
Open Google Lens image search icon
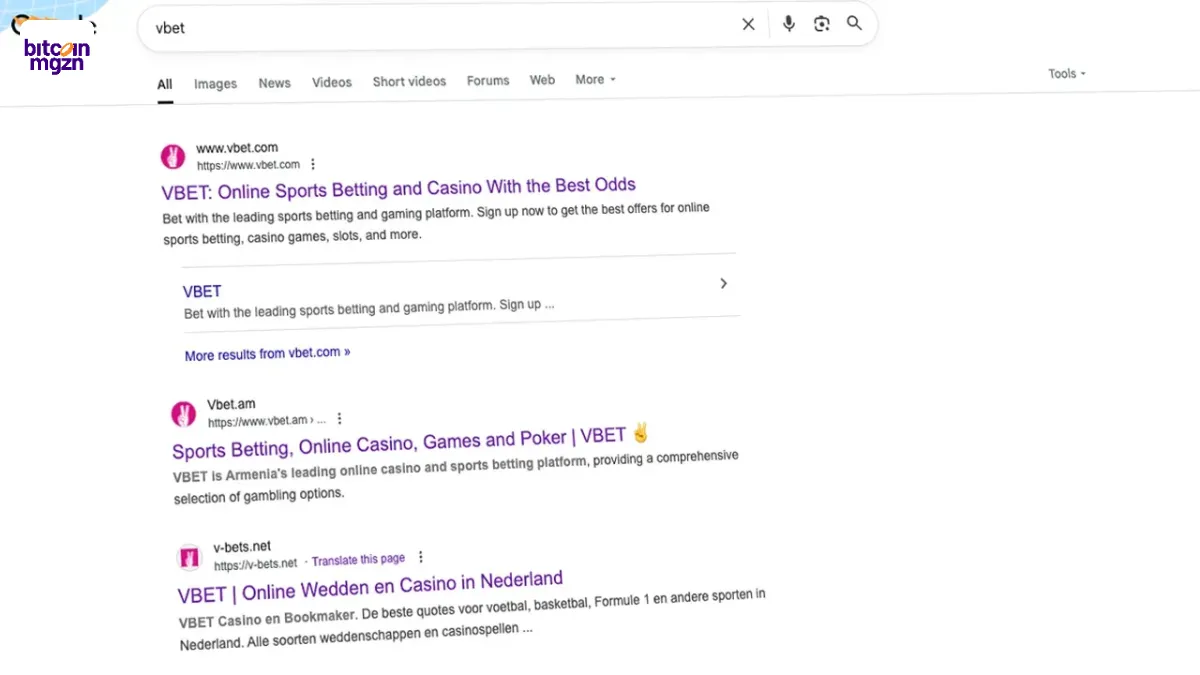822,24
